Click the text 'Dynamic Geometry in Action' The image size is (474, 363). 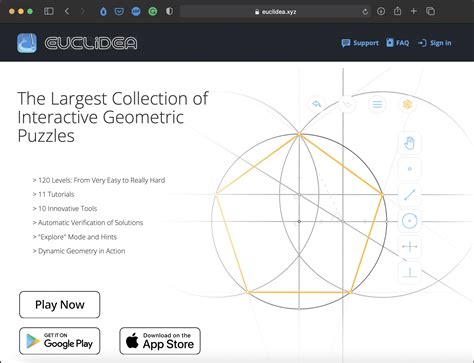point(82,251)
